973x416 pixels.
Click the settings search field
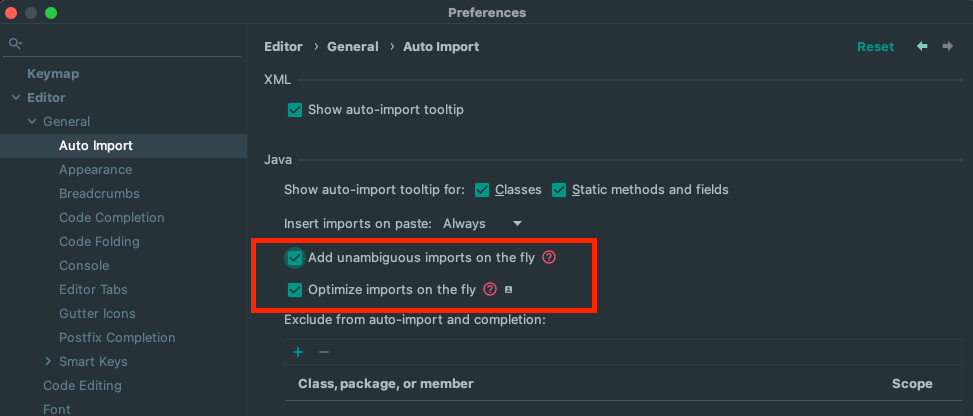[x=130, y=45]
